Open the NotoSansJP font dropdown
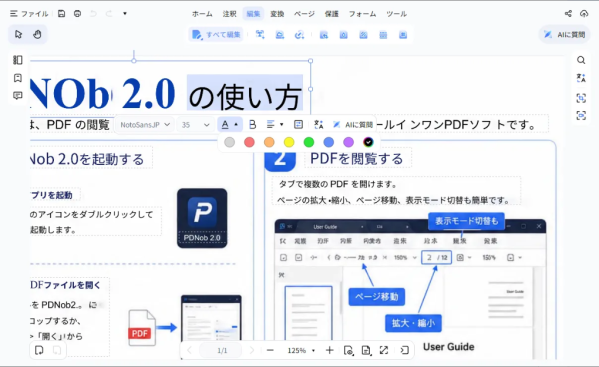599x367 pixels. click(145, 125)
